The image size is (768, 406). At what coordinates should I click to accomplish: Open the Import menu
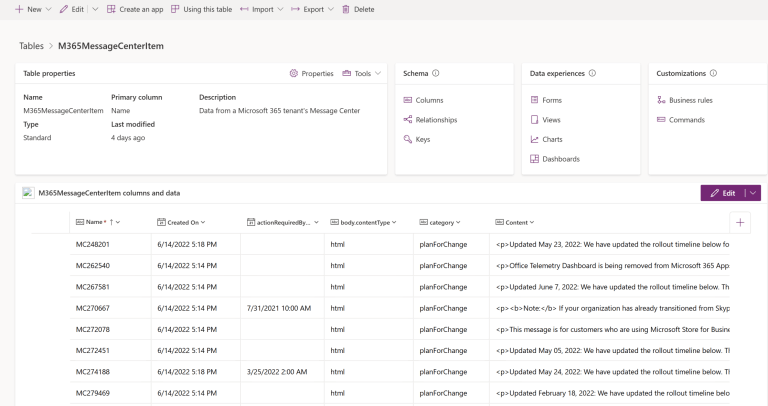(x=261, y=9)
